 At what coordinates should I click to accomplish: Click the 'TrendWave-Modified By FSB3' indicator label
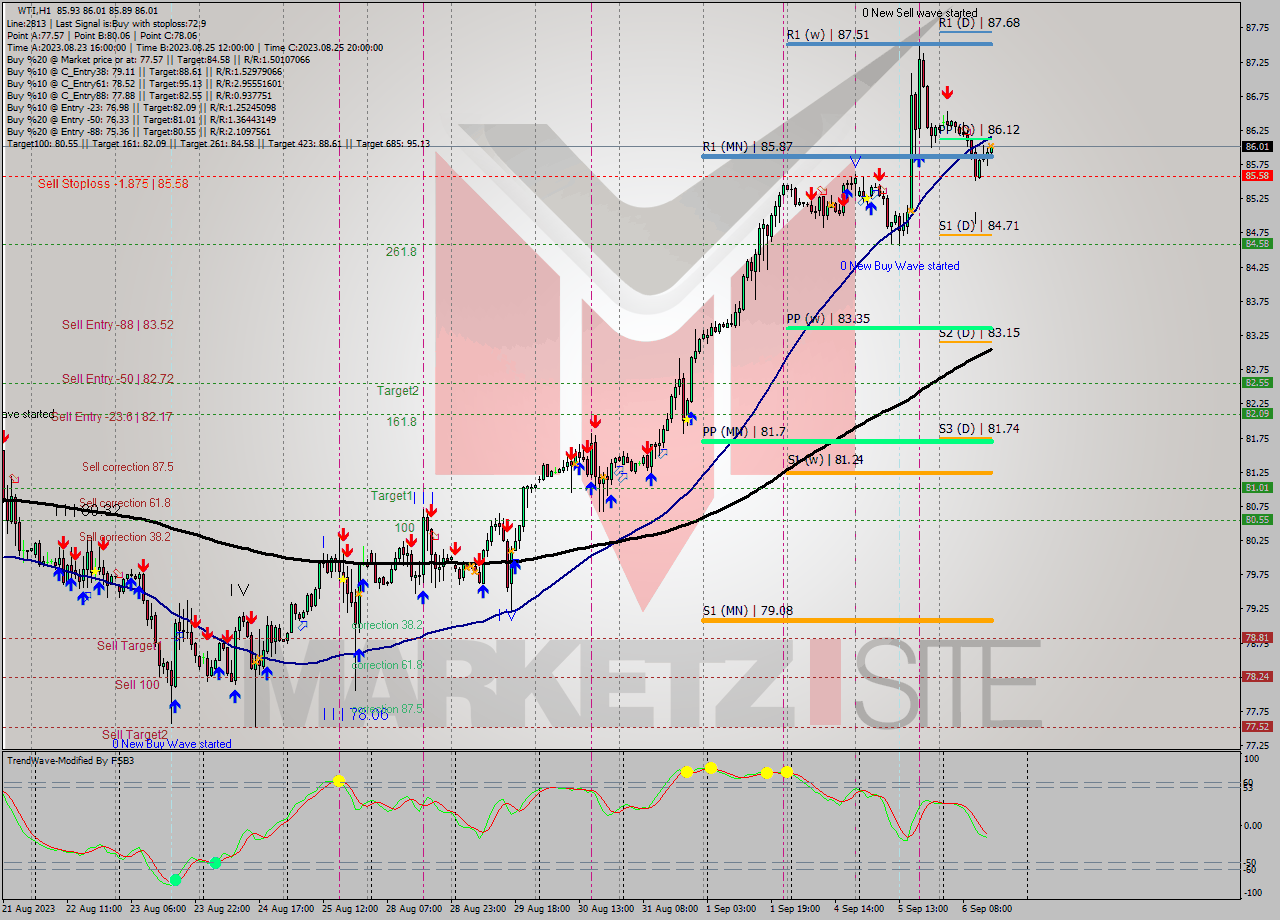(x=71, y=761)
